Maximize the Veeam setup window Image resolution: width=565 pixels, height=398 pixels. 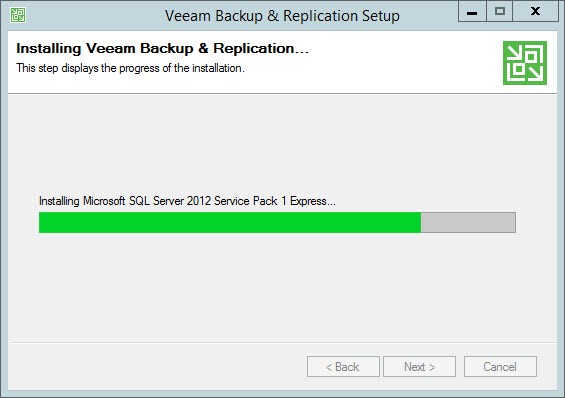point(499,12)
